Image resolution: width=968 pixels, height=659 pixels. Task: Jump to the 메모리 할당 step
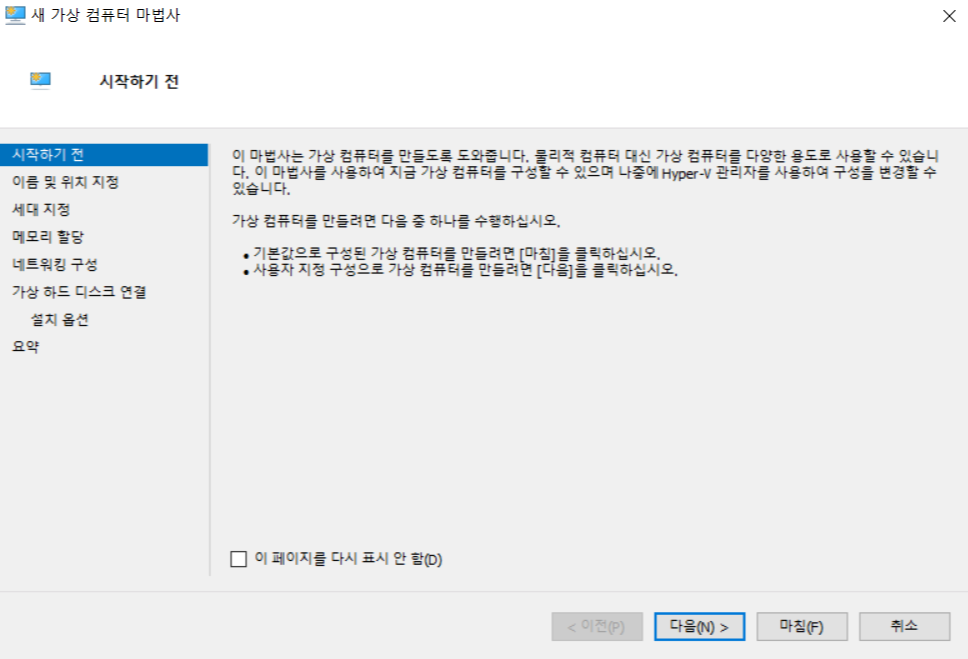tap(48, 237)
